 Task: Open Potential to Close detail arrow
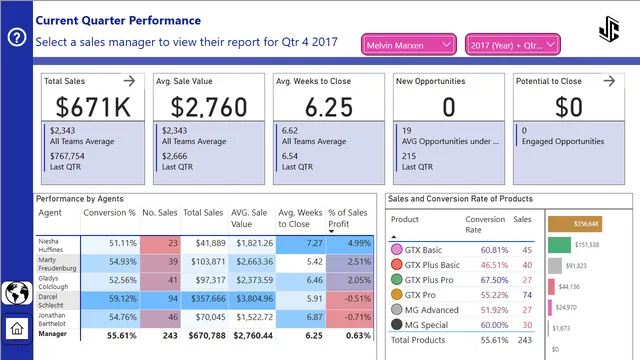(x=609, y=81)
